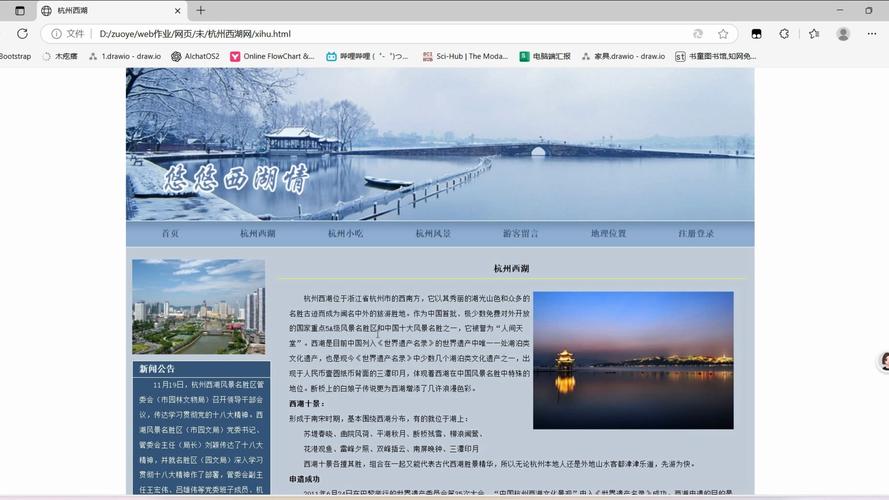Add this page to favorites
Image resolution: width=889 pixels, height=500 pixels.
tap(723, 34)
